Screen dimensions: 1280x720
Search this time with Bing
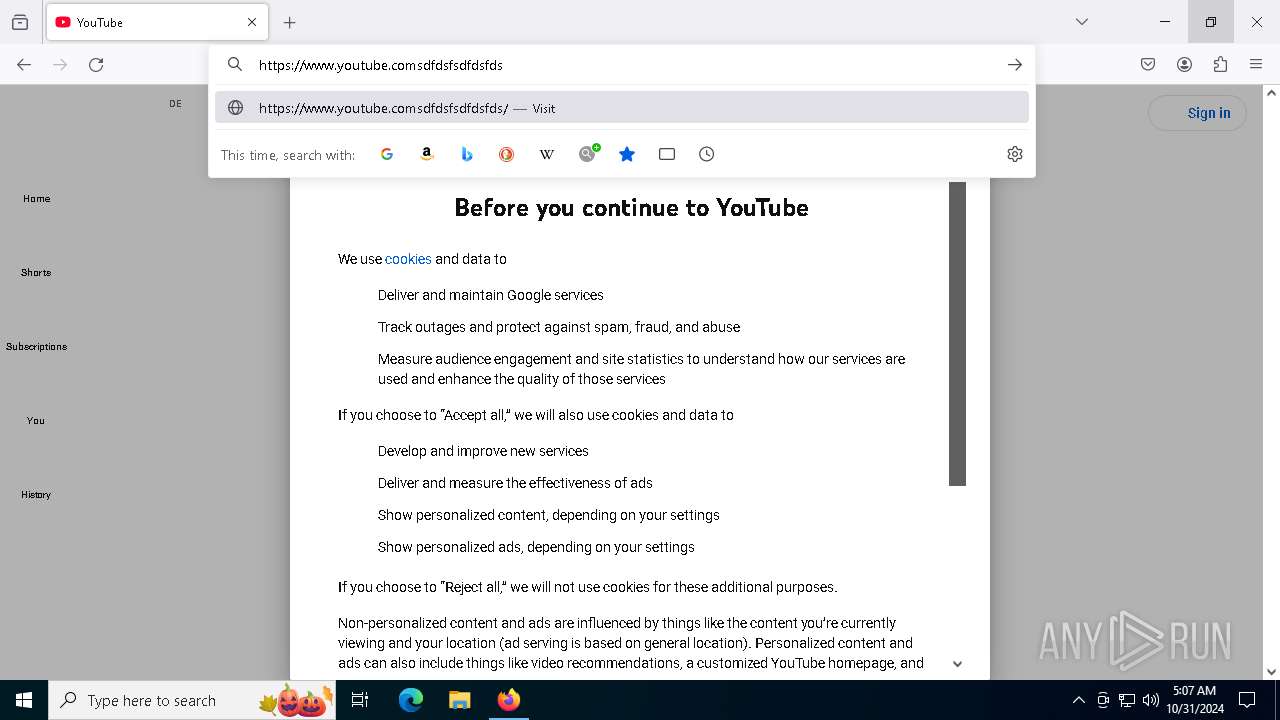(x=467, y=154)
